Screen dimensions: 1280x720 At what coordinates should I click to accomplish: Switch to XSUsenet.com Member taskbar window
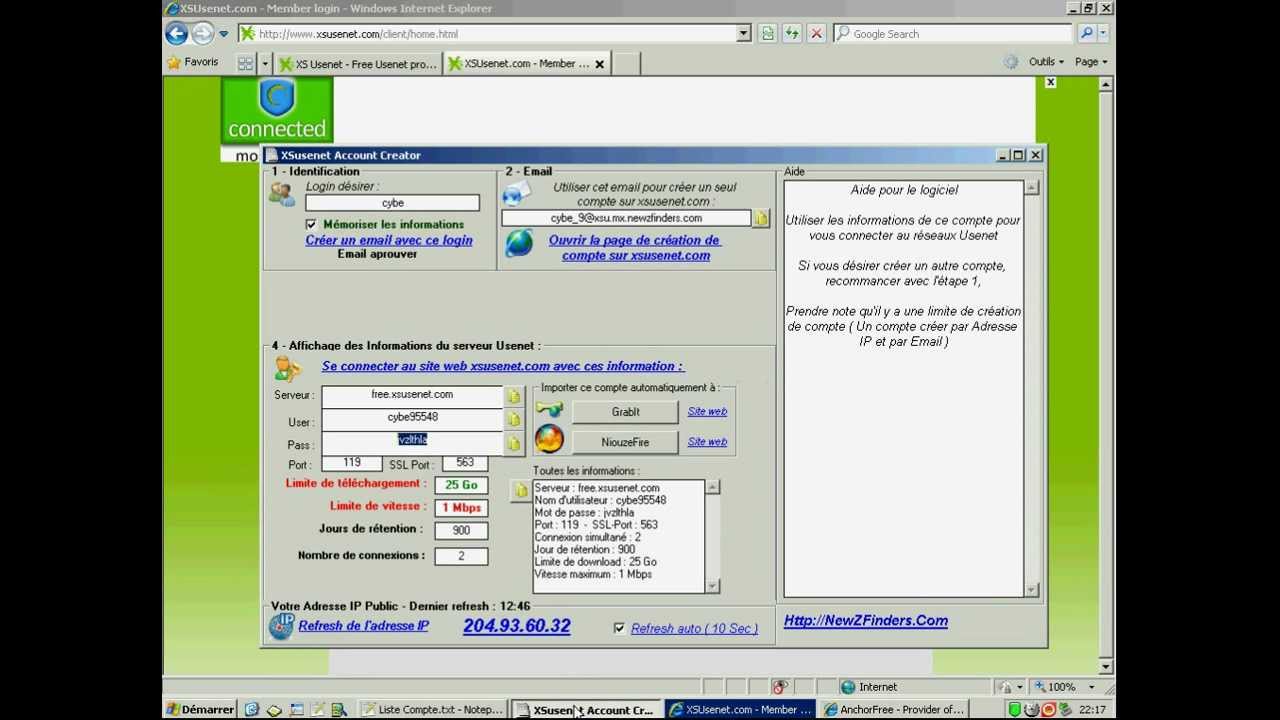(x=740, y=710)
